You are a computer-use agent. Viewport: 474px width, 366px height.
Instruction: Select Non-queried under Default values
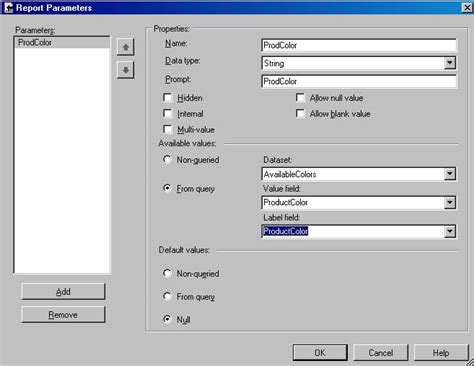167,273
